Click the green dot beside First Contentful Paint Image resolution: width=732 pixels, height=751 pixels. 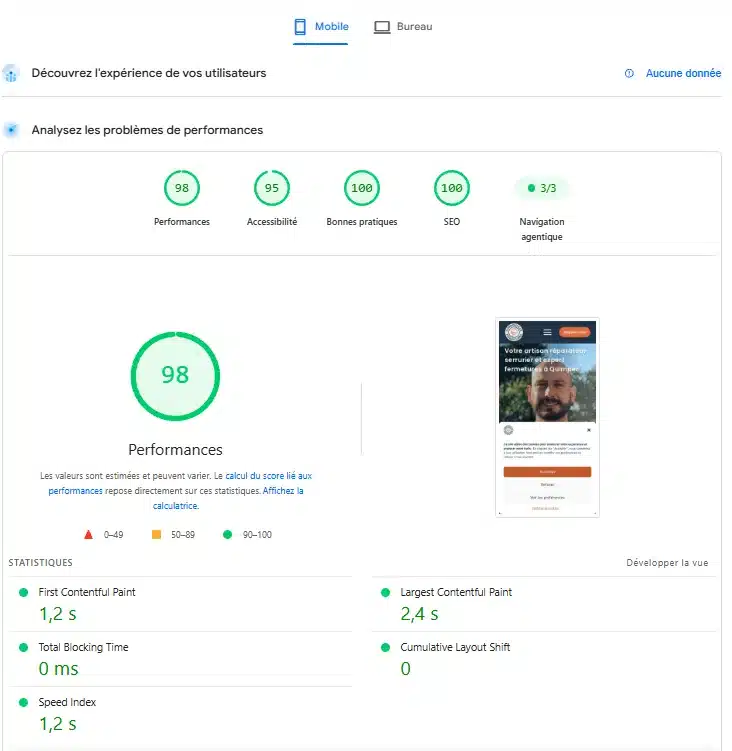(23, 592)
